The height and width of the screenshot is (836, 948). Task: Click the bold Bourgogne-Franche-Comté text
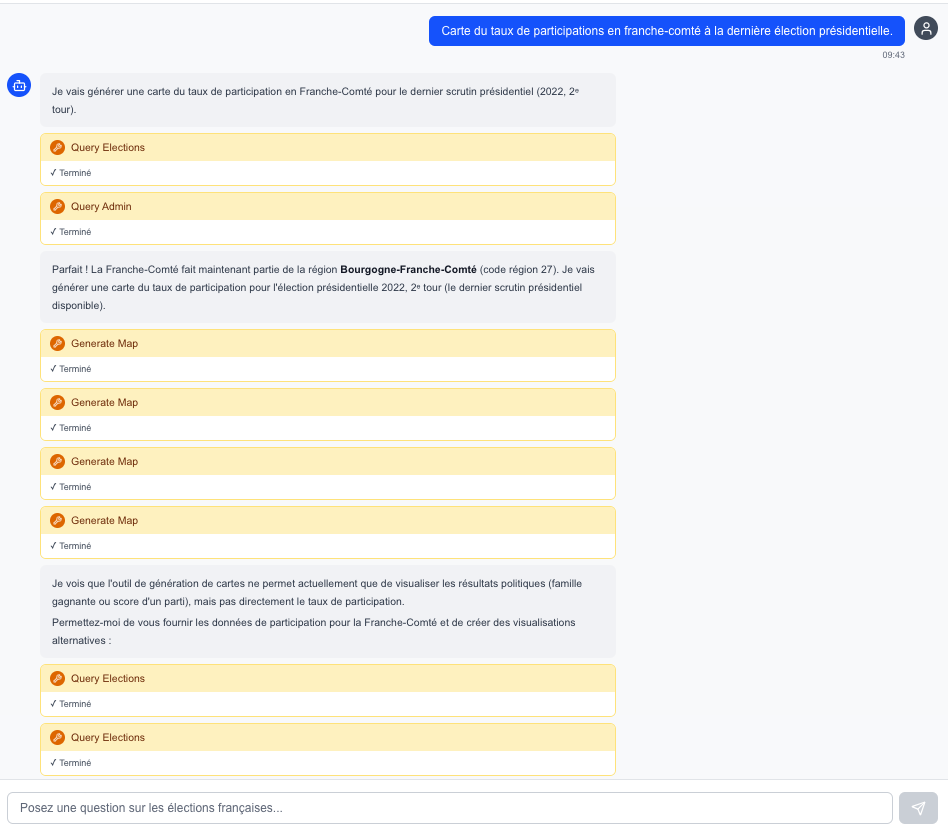point(408,270)
